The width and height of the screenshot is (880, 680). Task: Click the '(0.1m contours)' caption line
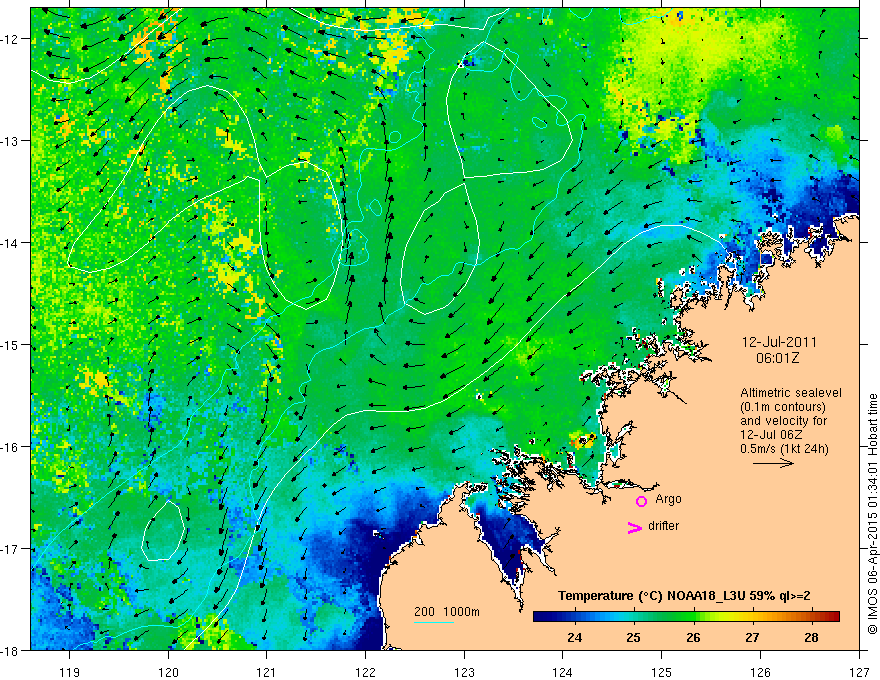(783, 407)
